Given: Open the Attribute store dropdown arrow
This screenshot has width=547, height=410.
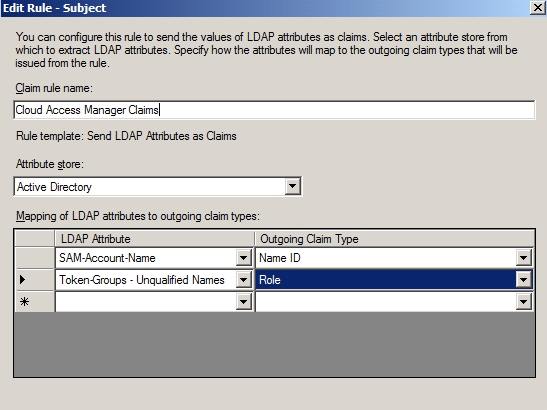Looking at the screenshot, I should tap(292, 186).
